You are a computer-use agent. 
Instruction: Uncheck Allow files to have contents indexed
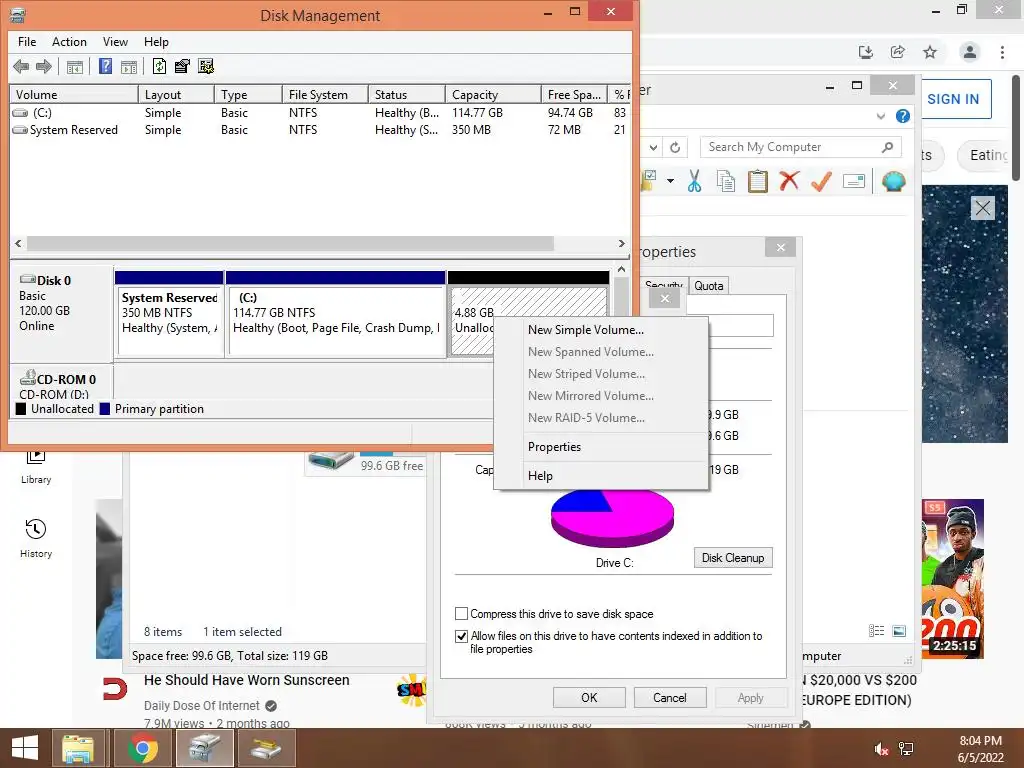461,636
